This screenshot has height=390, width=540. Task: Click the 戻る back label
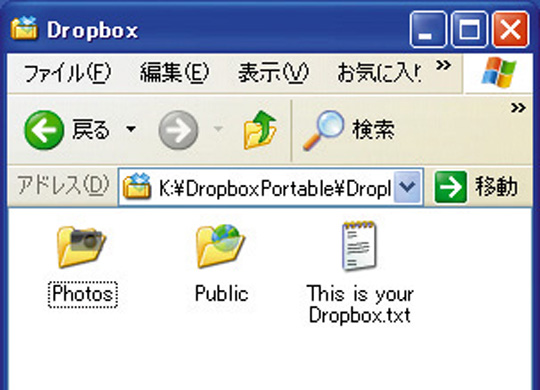coord(91,130)
